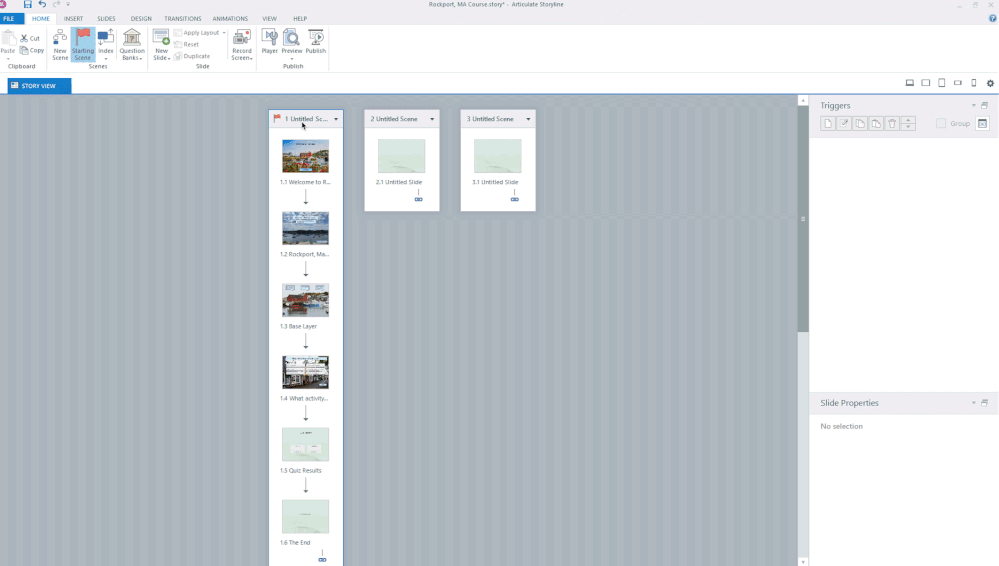Switch to the VIEW ribbon tab
Screen dimensions: 999x566
270,18
